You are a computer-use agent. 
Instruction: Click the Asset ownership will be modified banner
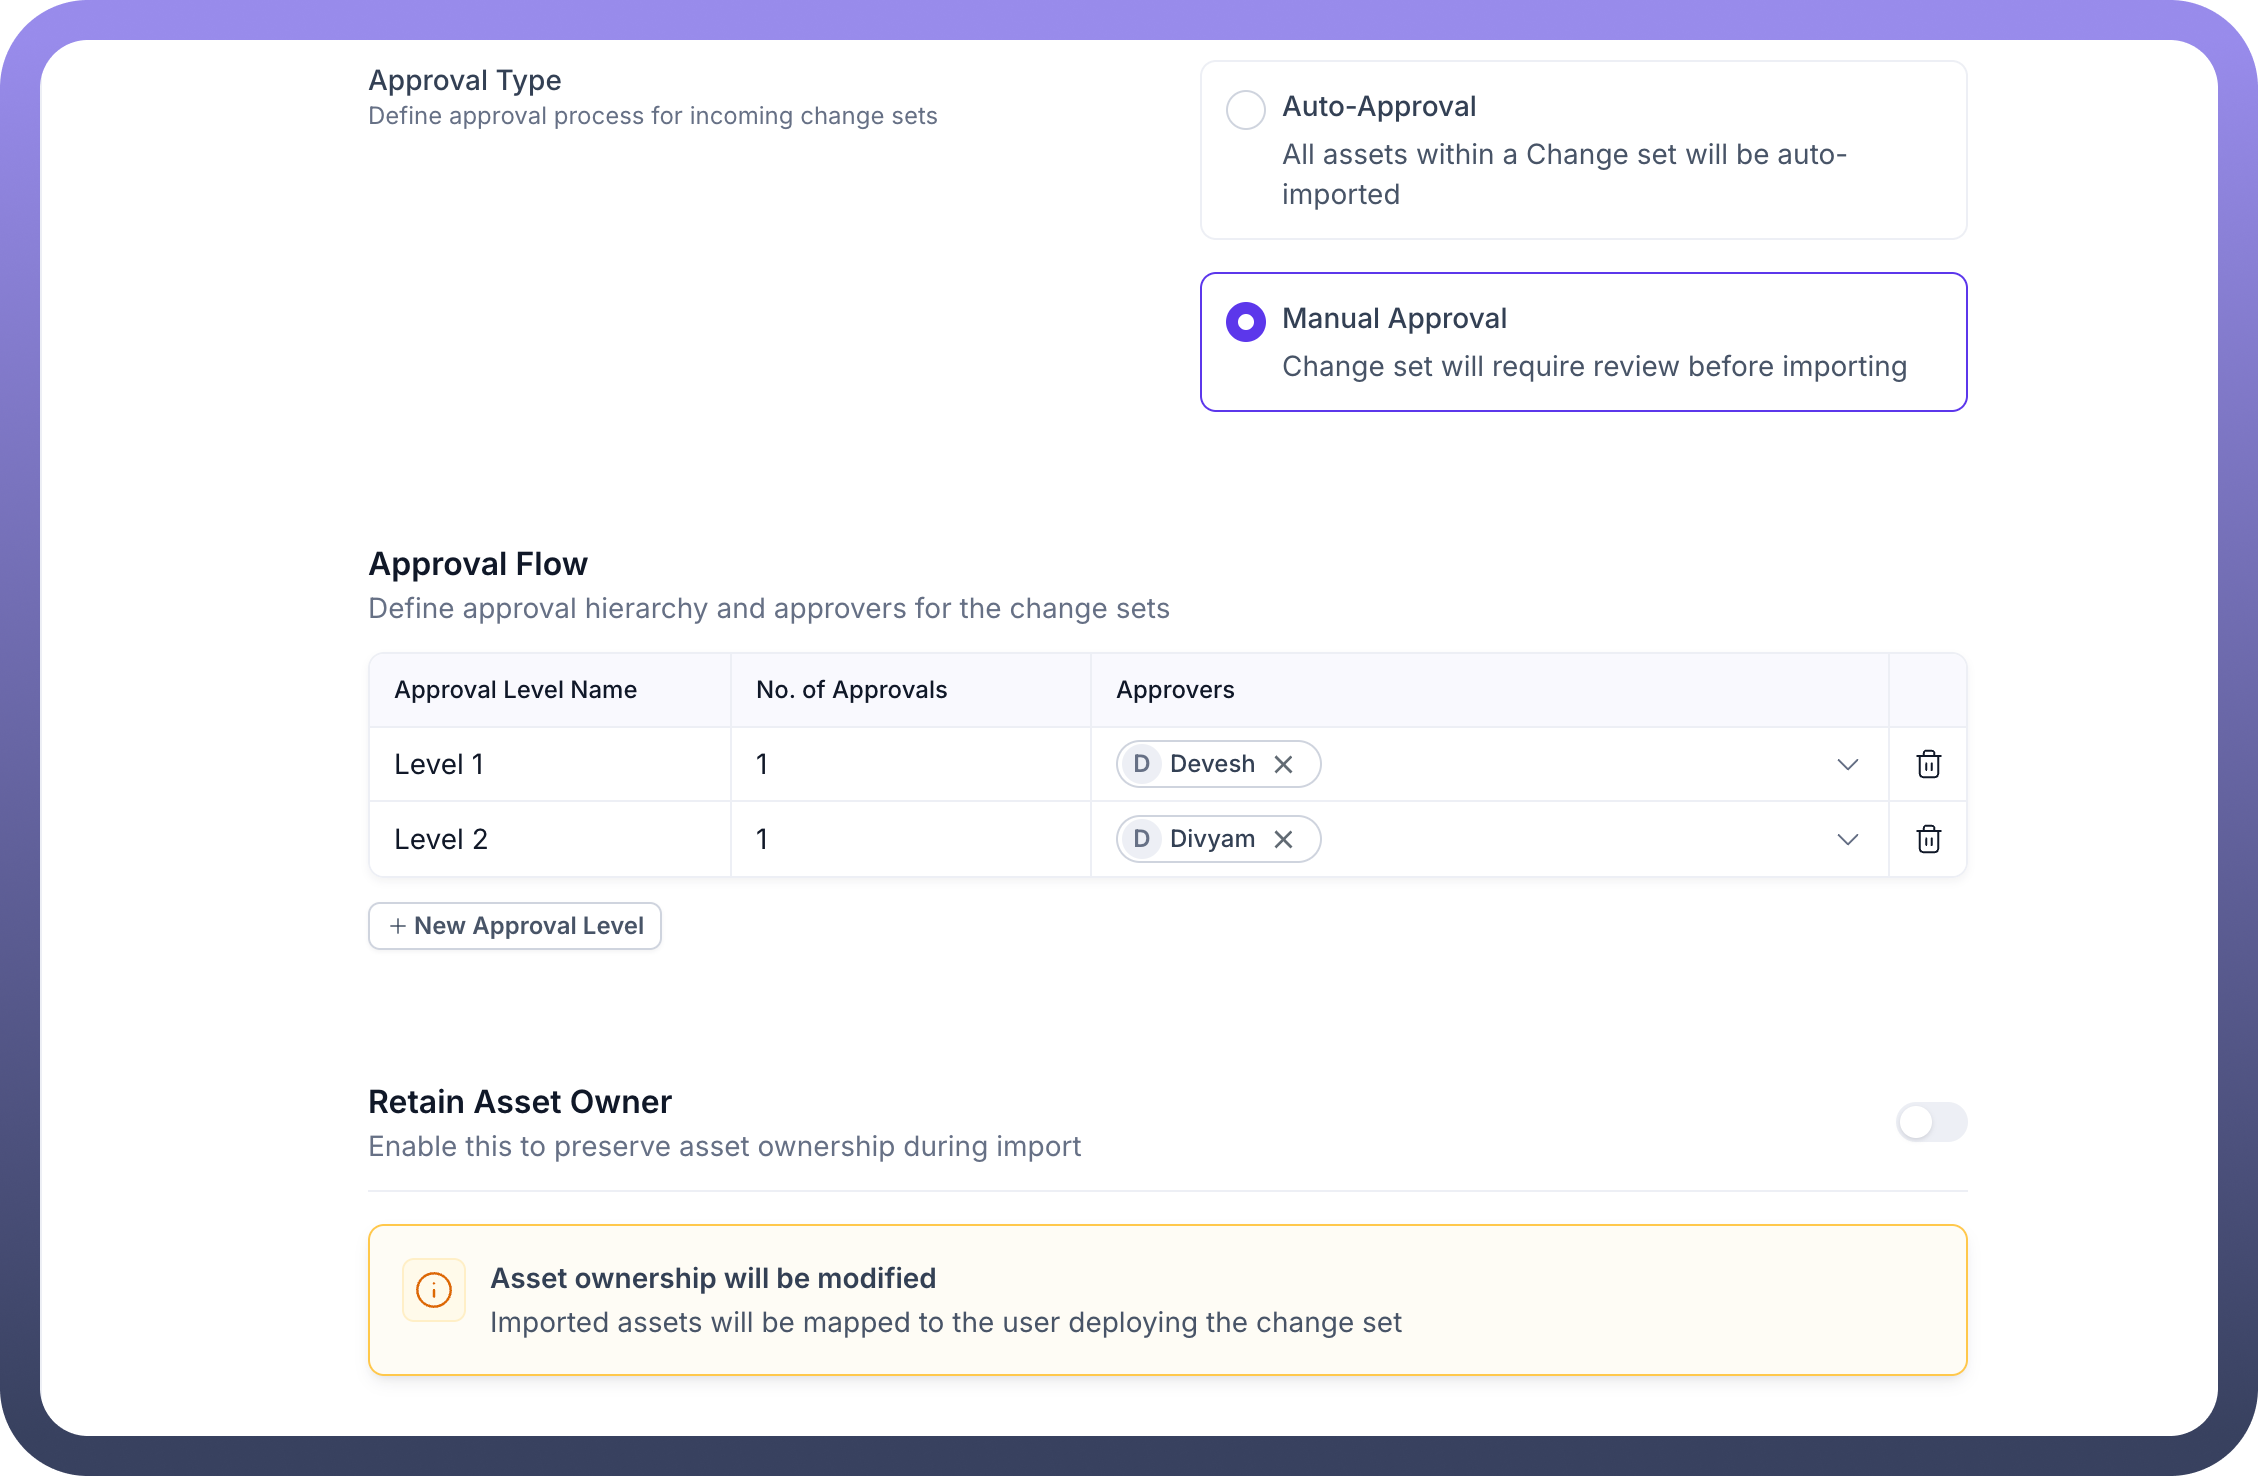pyautogui.click(x=1166, y=1300)
